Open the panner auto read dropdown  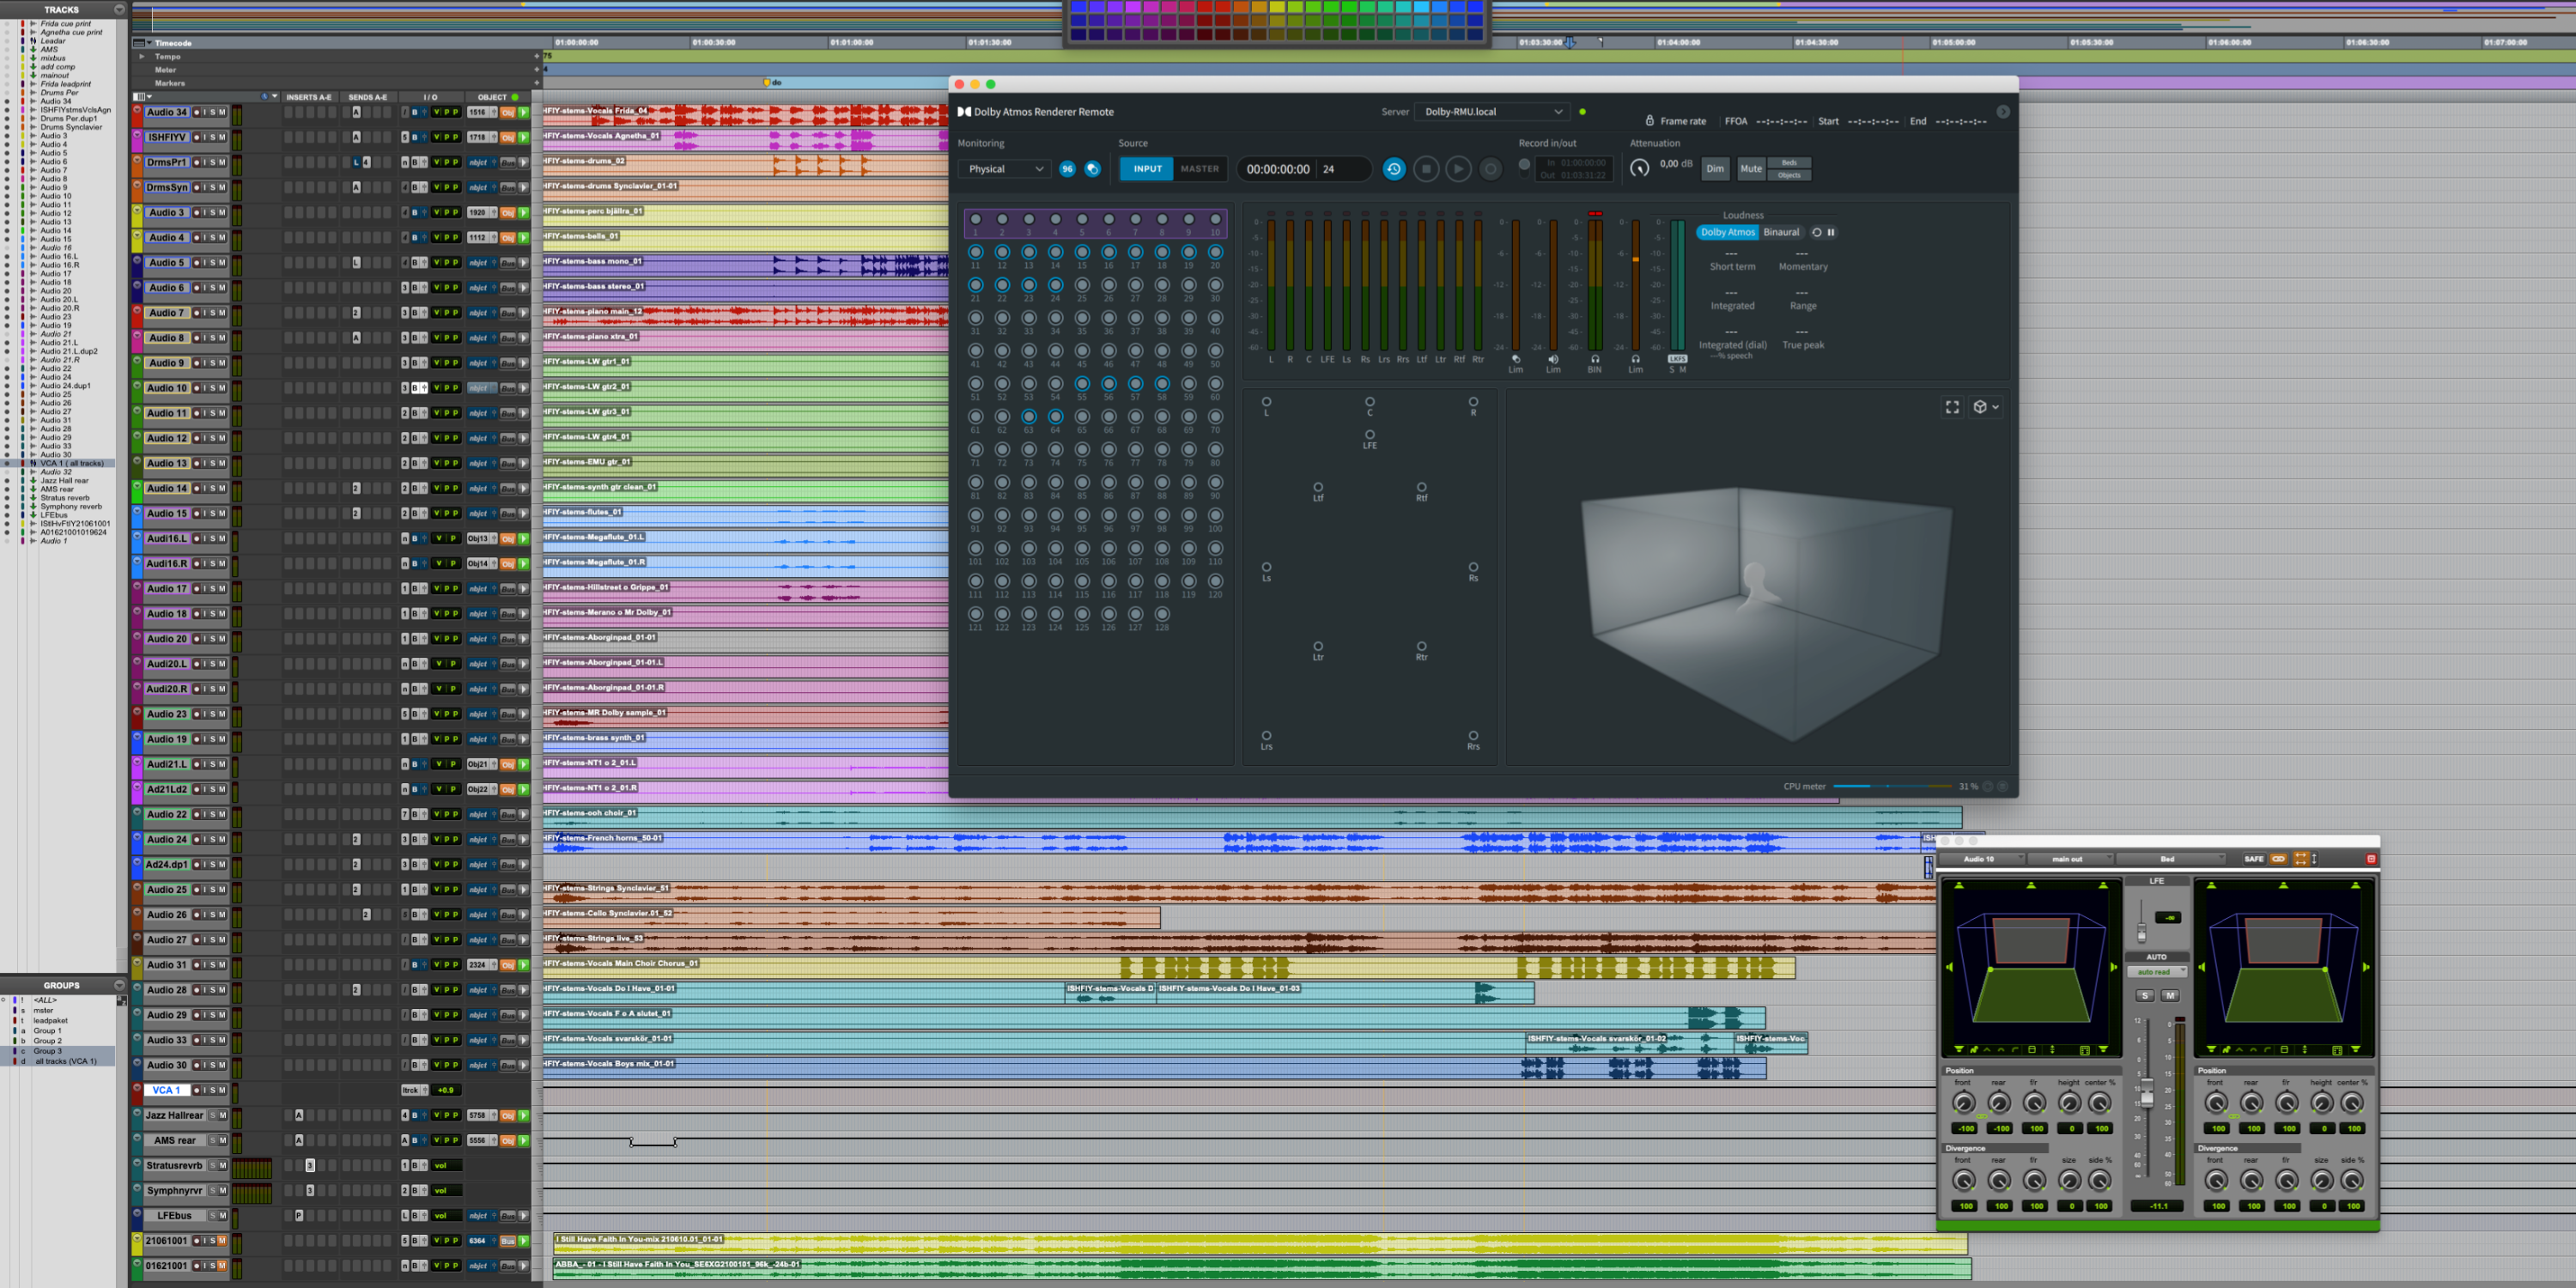point(2157,972)
